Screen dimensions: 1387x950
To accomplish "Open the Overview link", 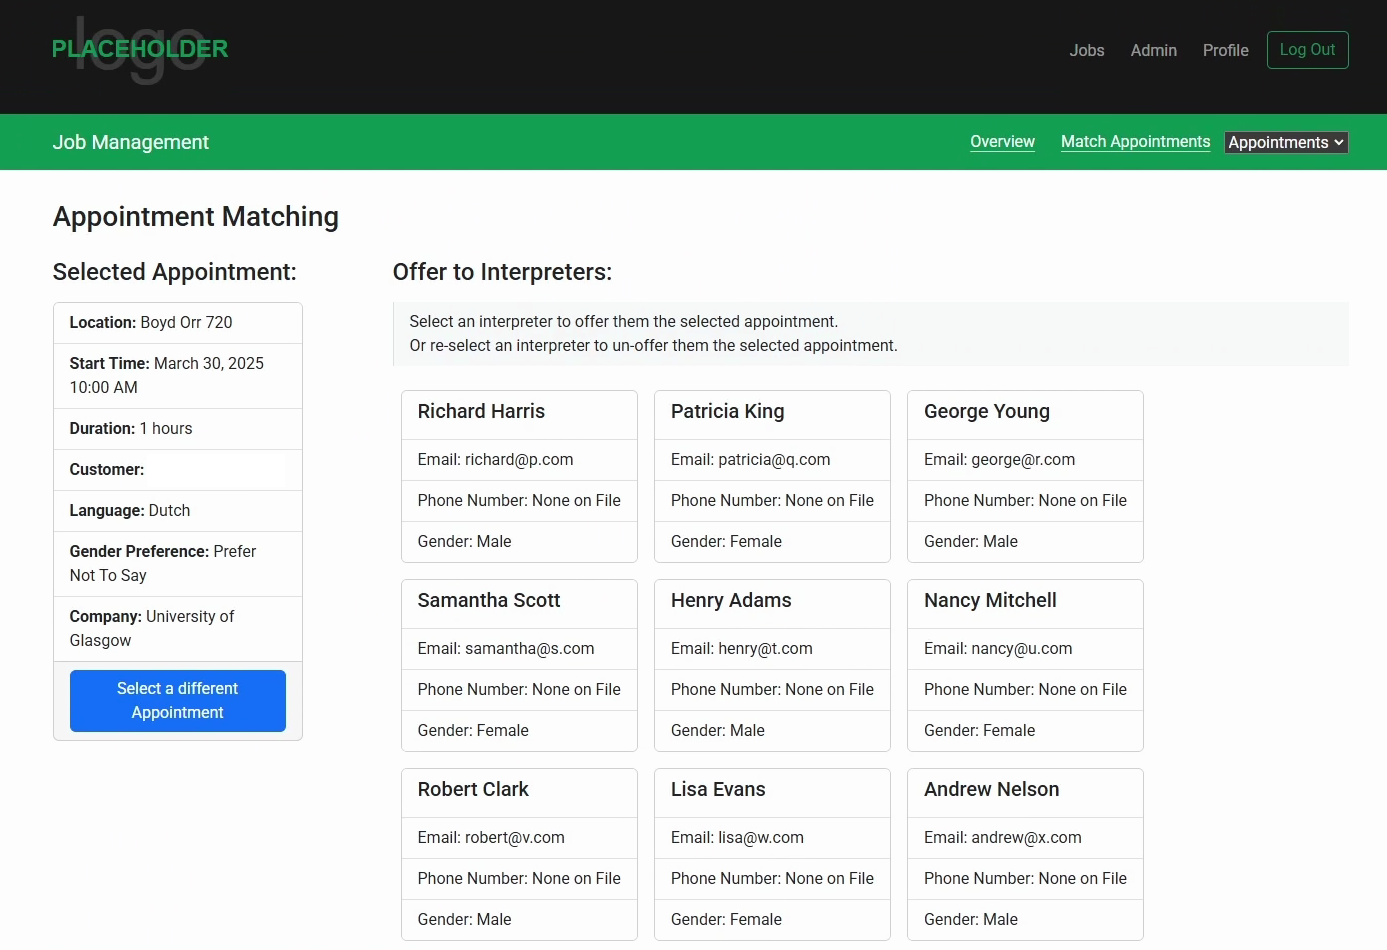I will [1002, 142].
